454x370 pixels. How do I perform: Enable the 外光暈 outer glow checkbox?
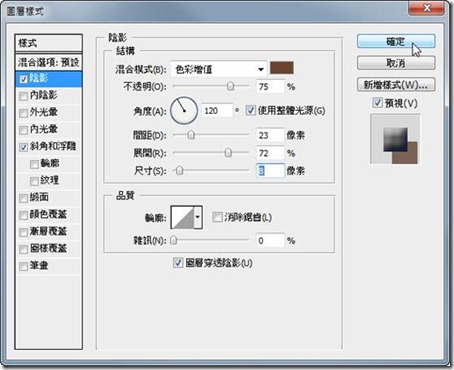tap(23, 113)
